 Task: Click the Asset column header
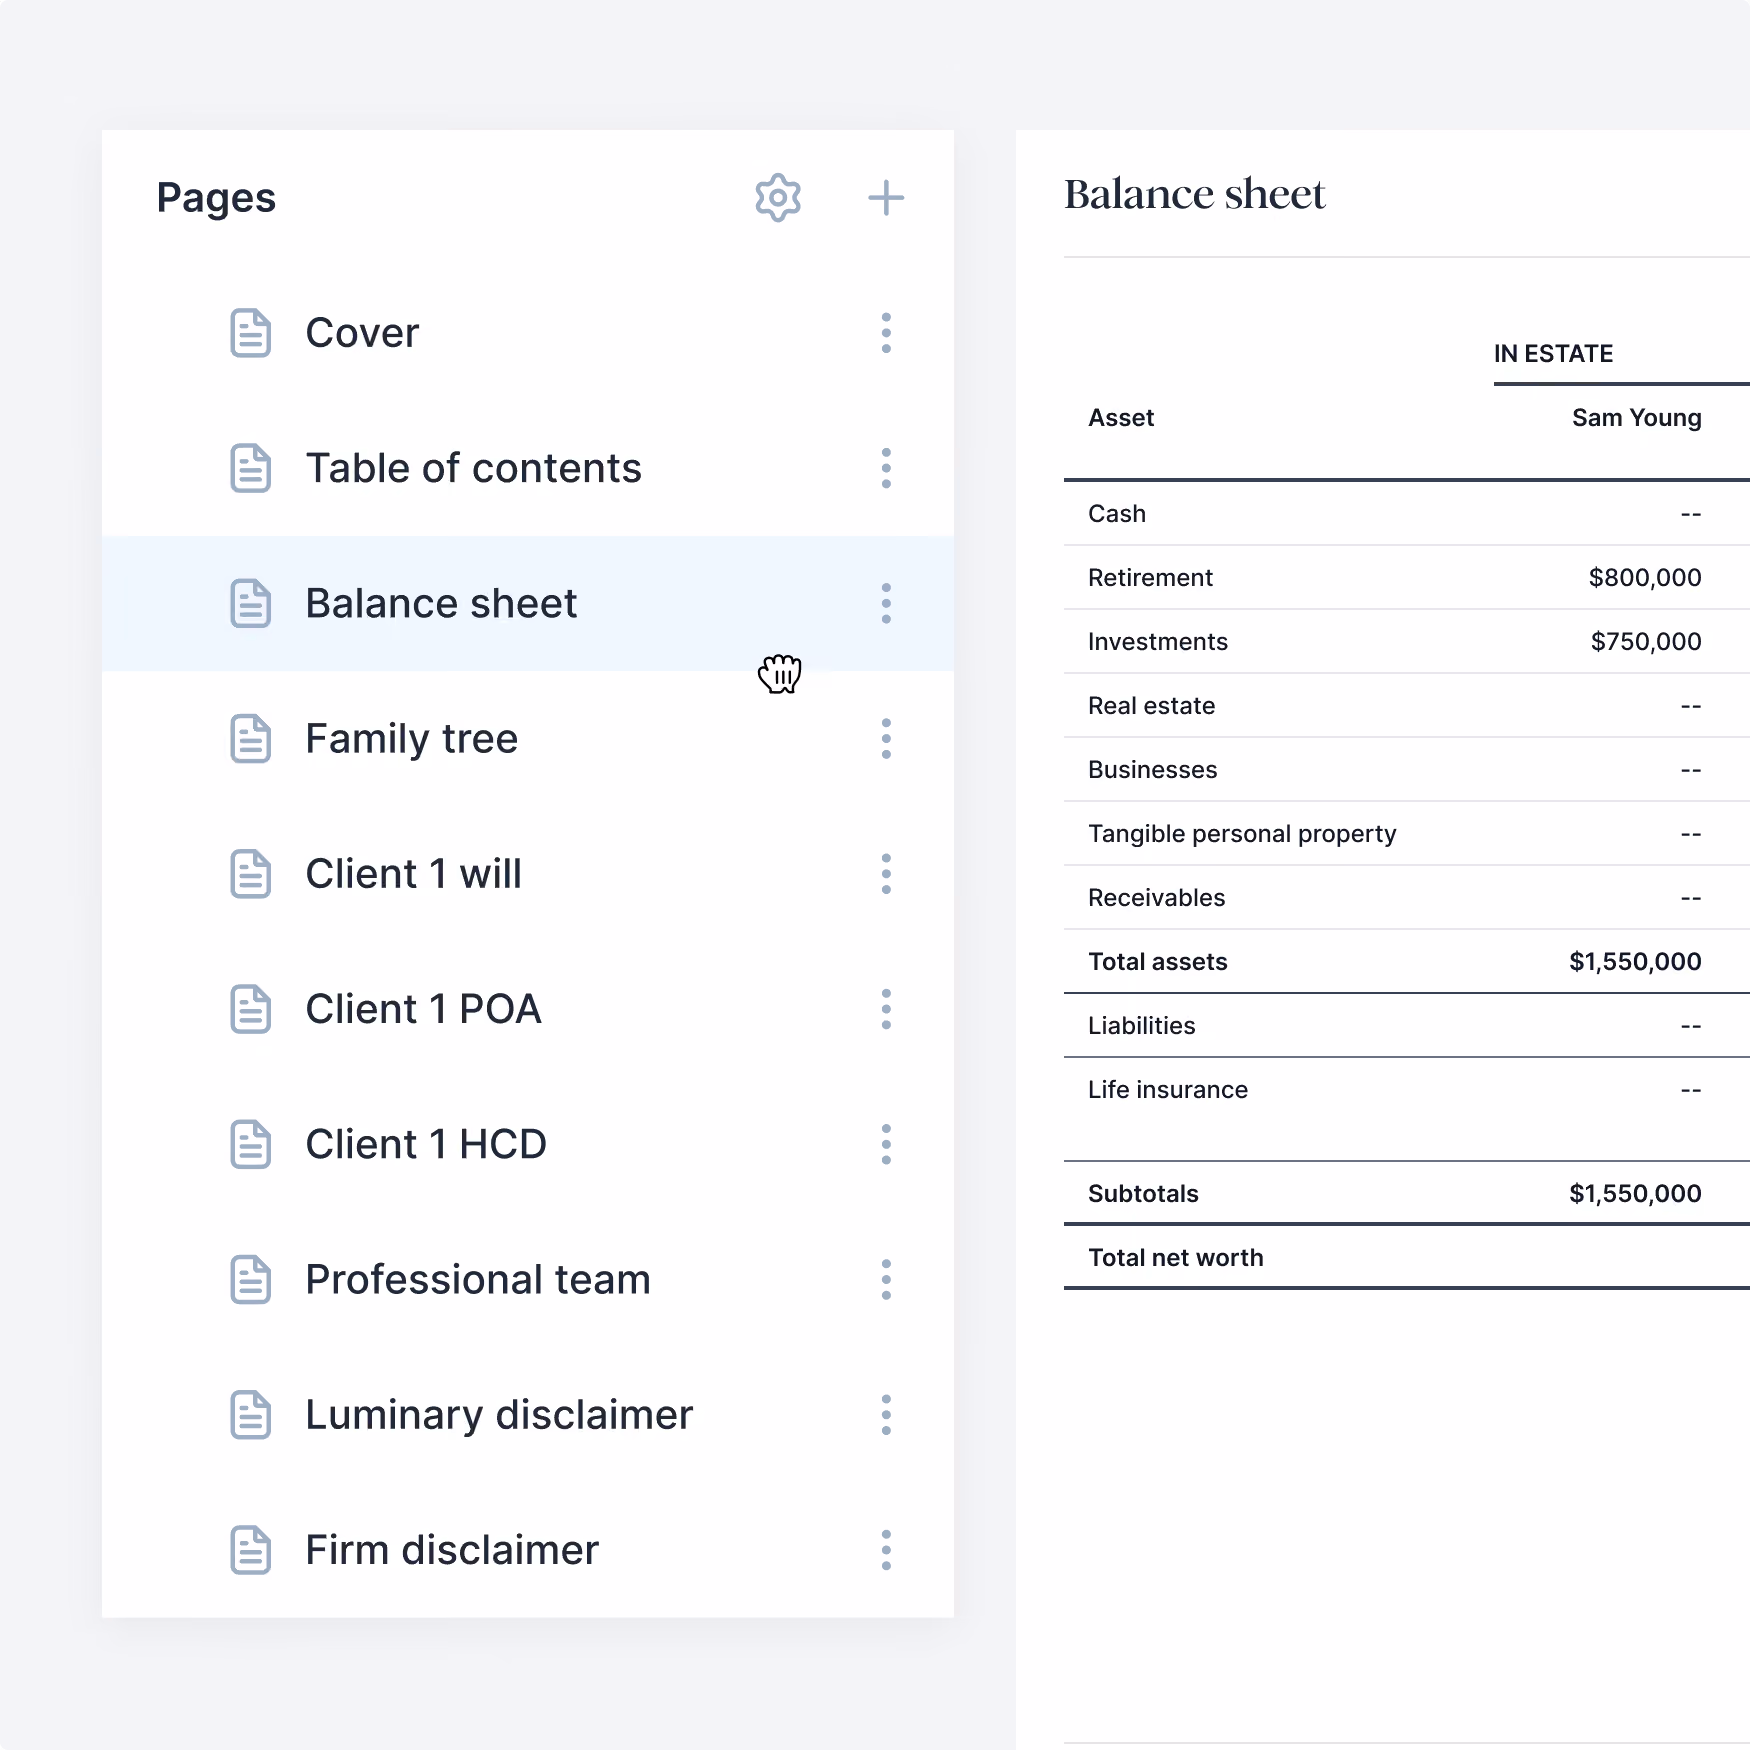[x=1121, y=418]
